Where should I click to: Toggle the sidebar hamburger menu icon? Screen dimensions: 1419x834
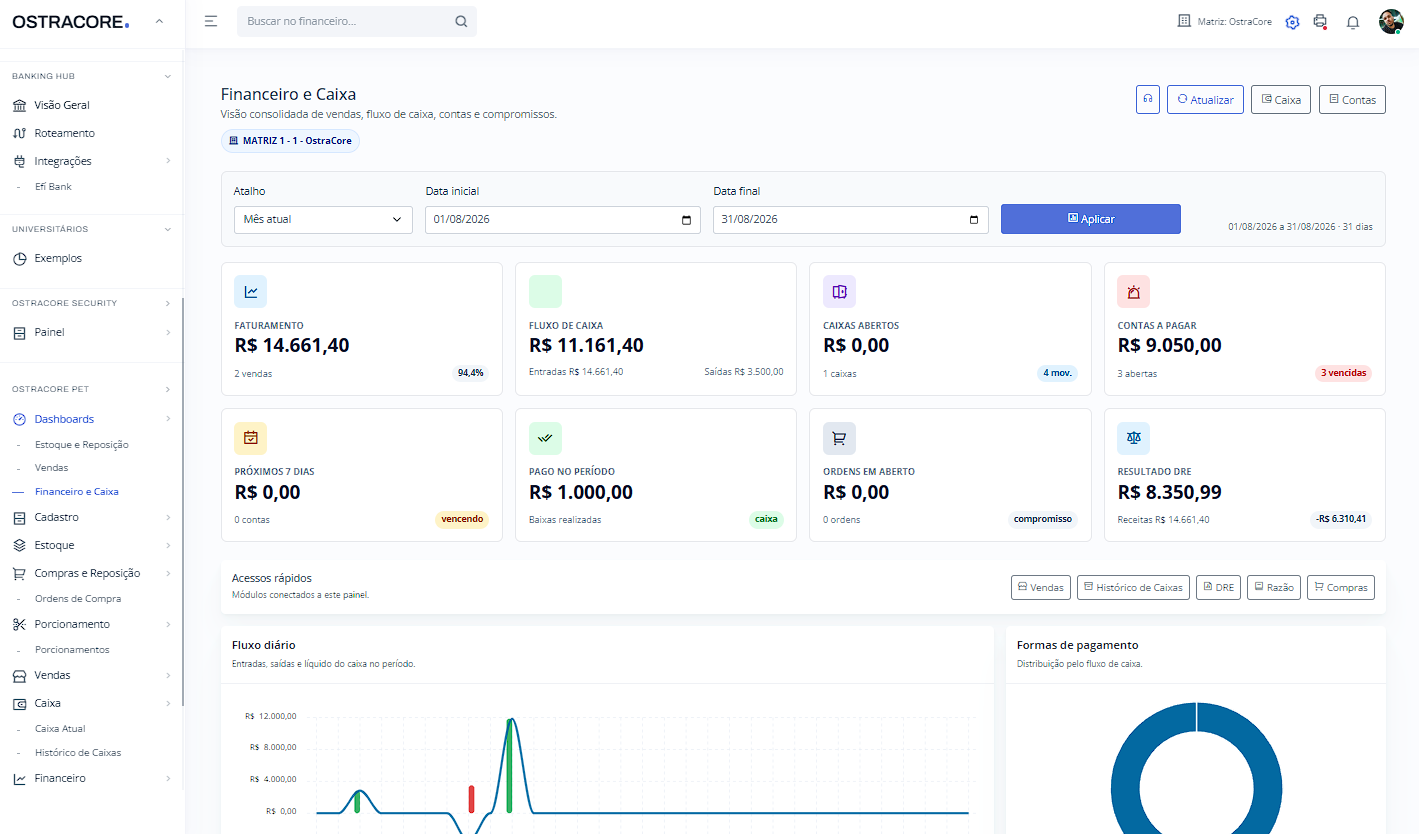[x=211, y=21]
